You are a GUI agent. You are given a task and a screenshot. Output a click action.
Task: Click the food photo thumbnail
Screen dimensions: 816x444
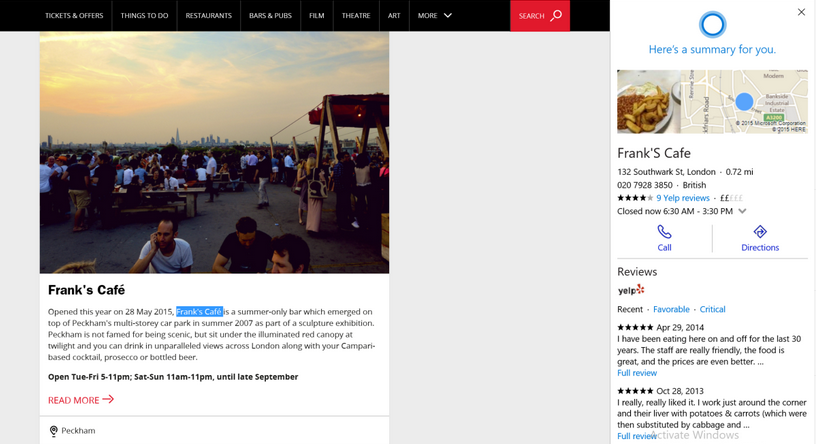click(649, 101)
